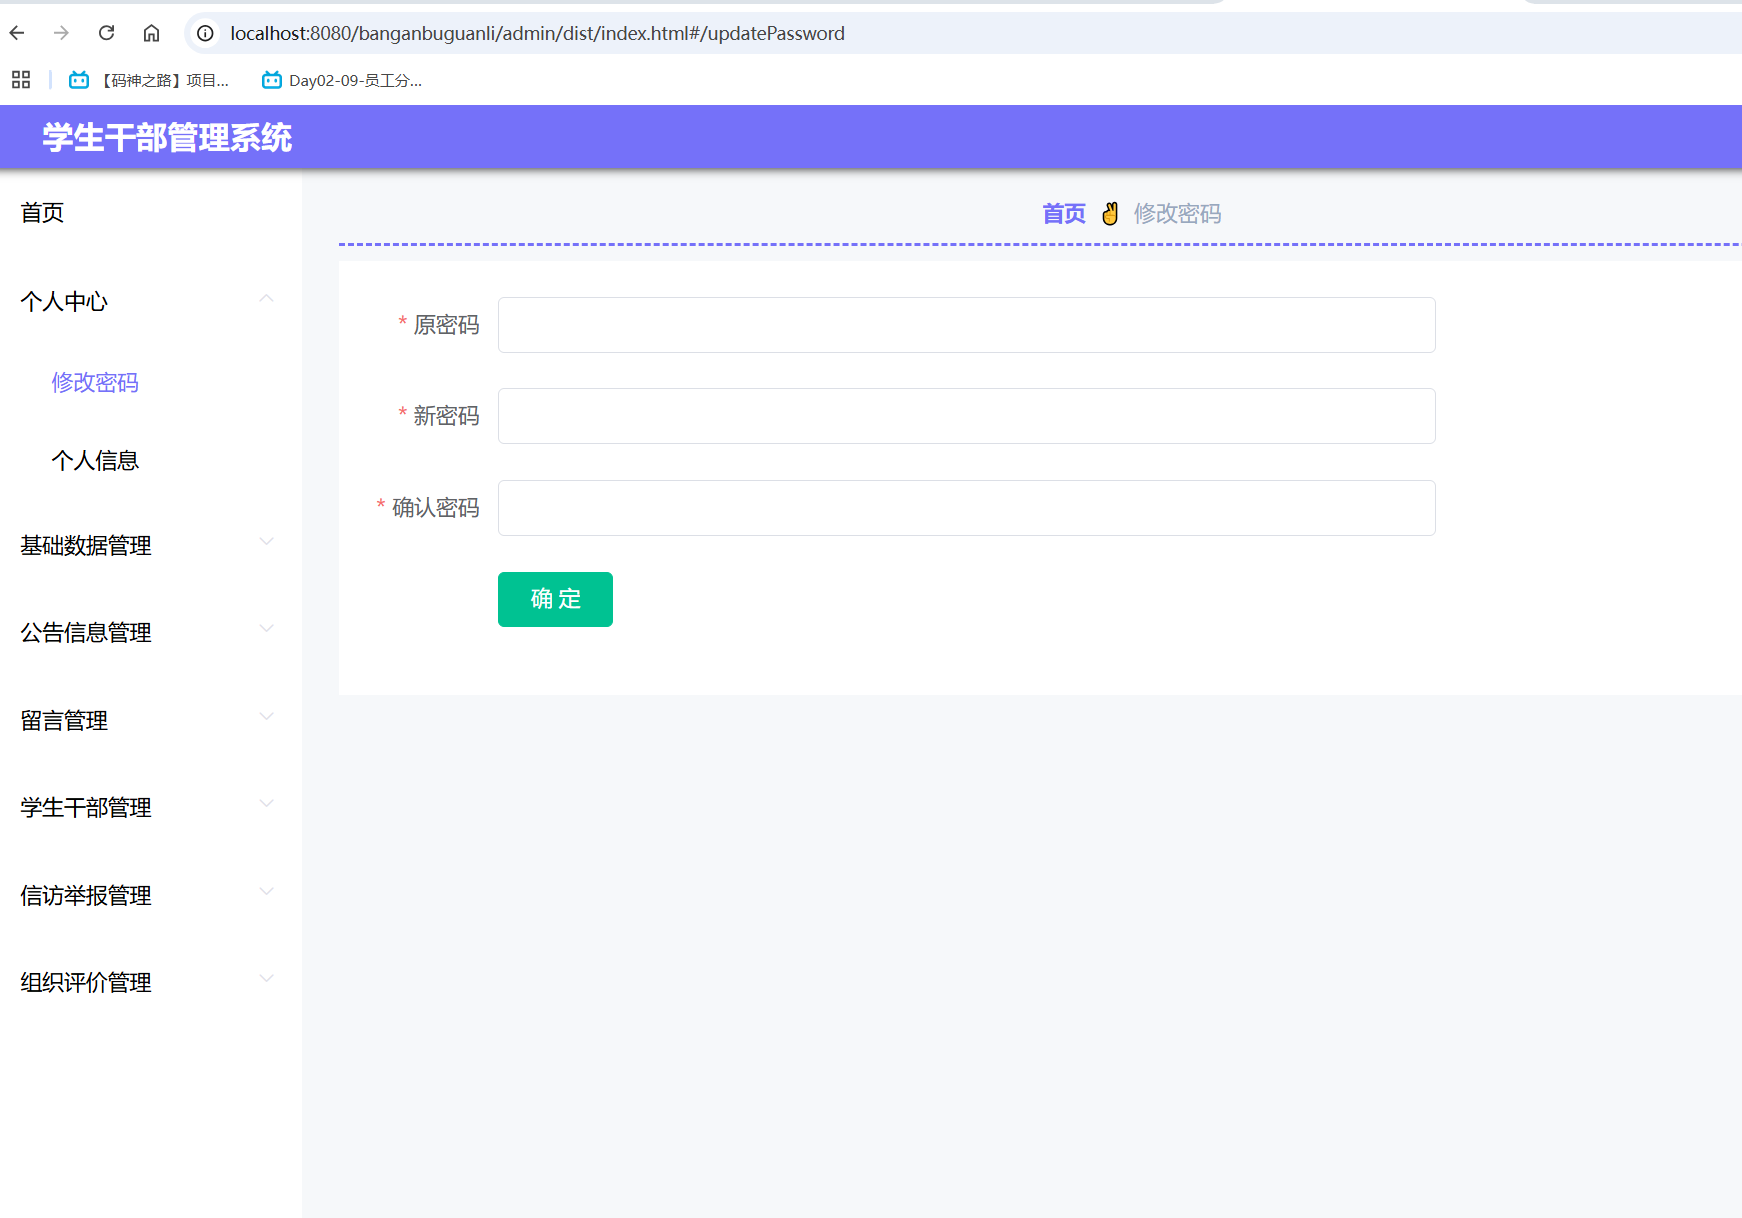Click the 修改密码 breadcrumb text
Image resolution: width=1742 pixels, height=1218 pixels.
[x=1177, y=213]
